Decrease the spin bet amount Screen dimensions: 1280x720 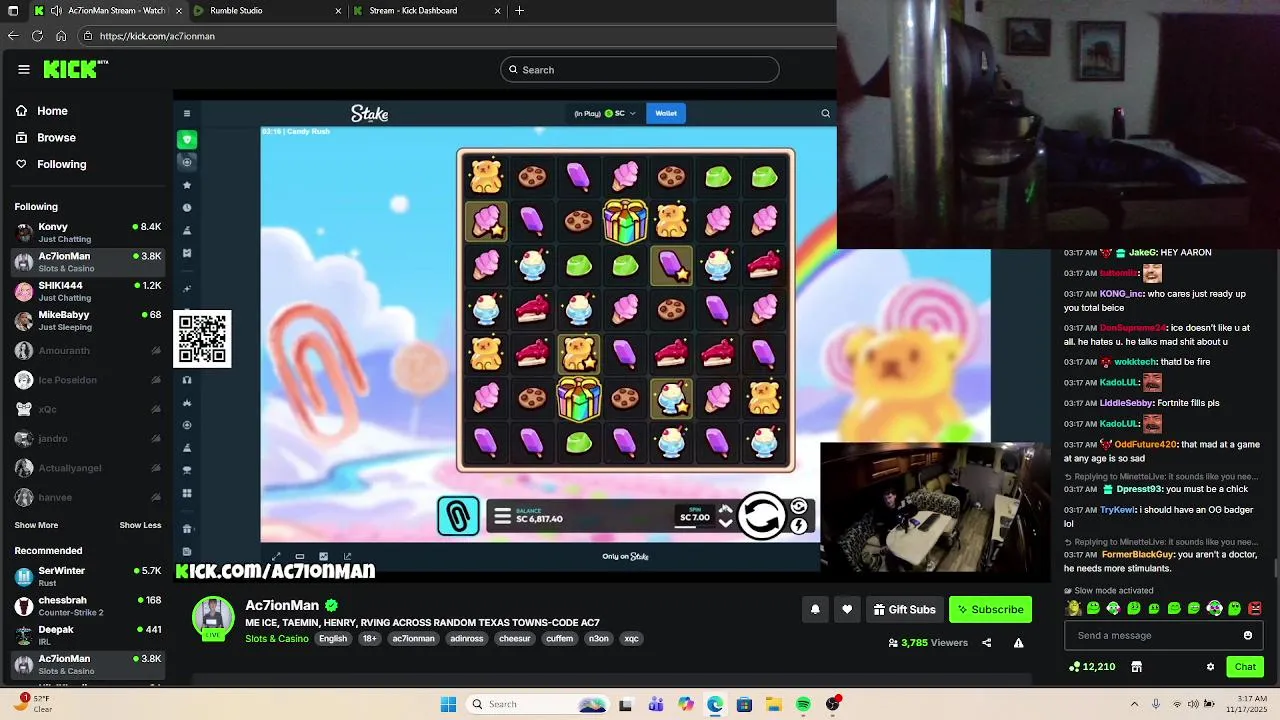coord(726,524)
